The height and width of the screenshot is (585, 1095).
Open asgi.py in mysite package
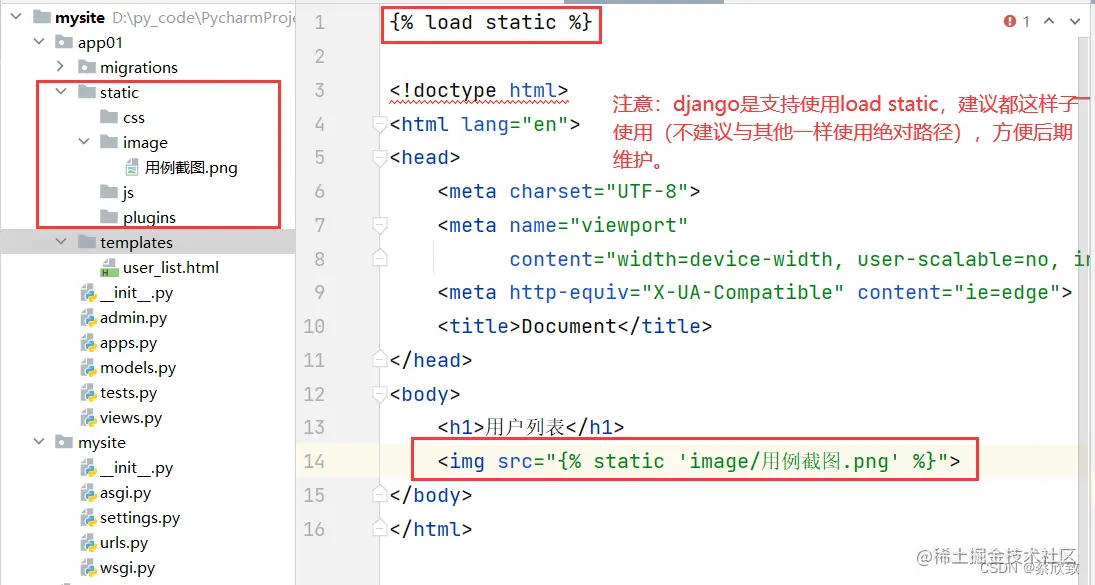[125, 493]
